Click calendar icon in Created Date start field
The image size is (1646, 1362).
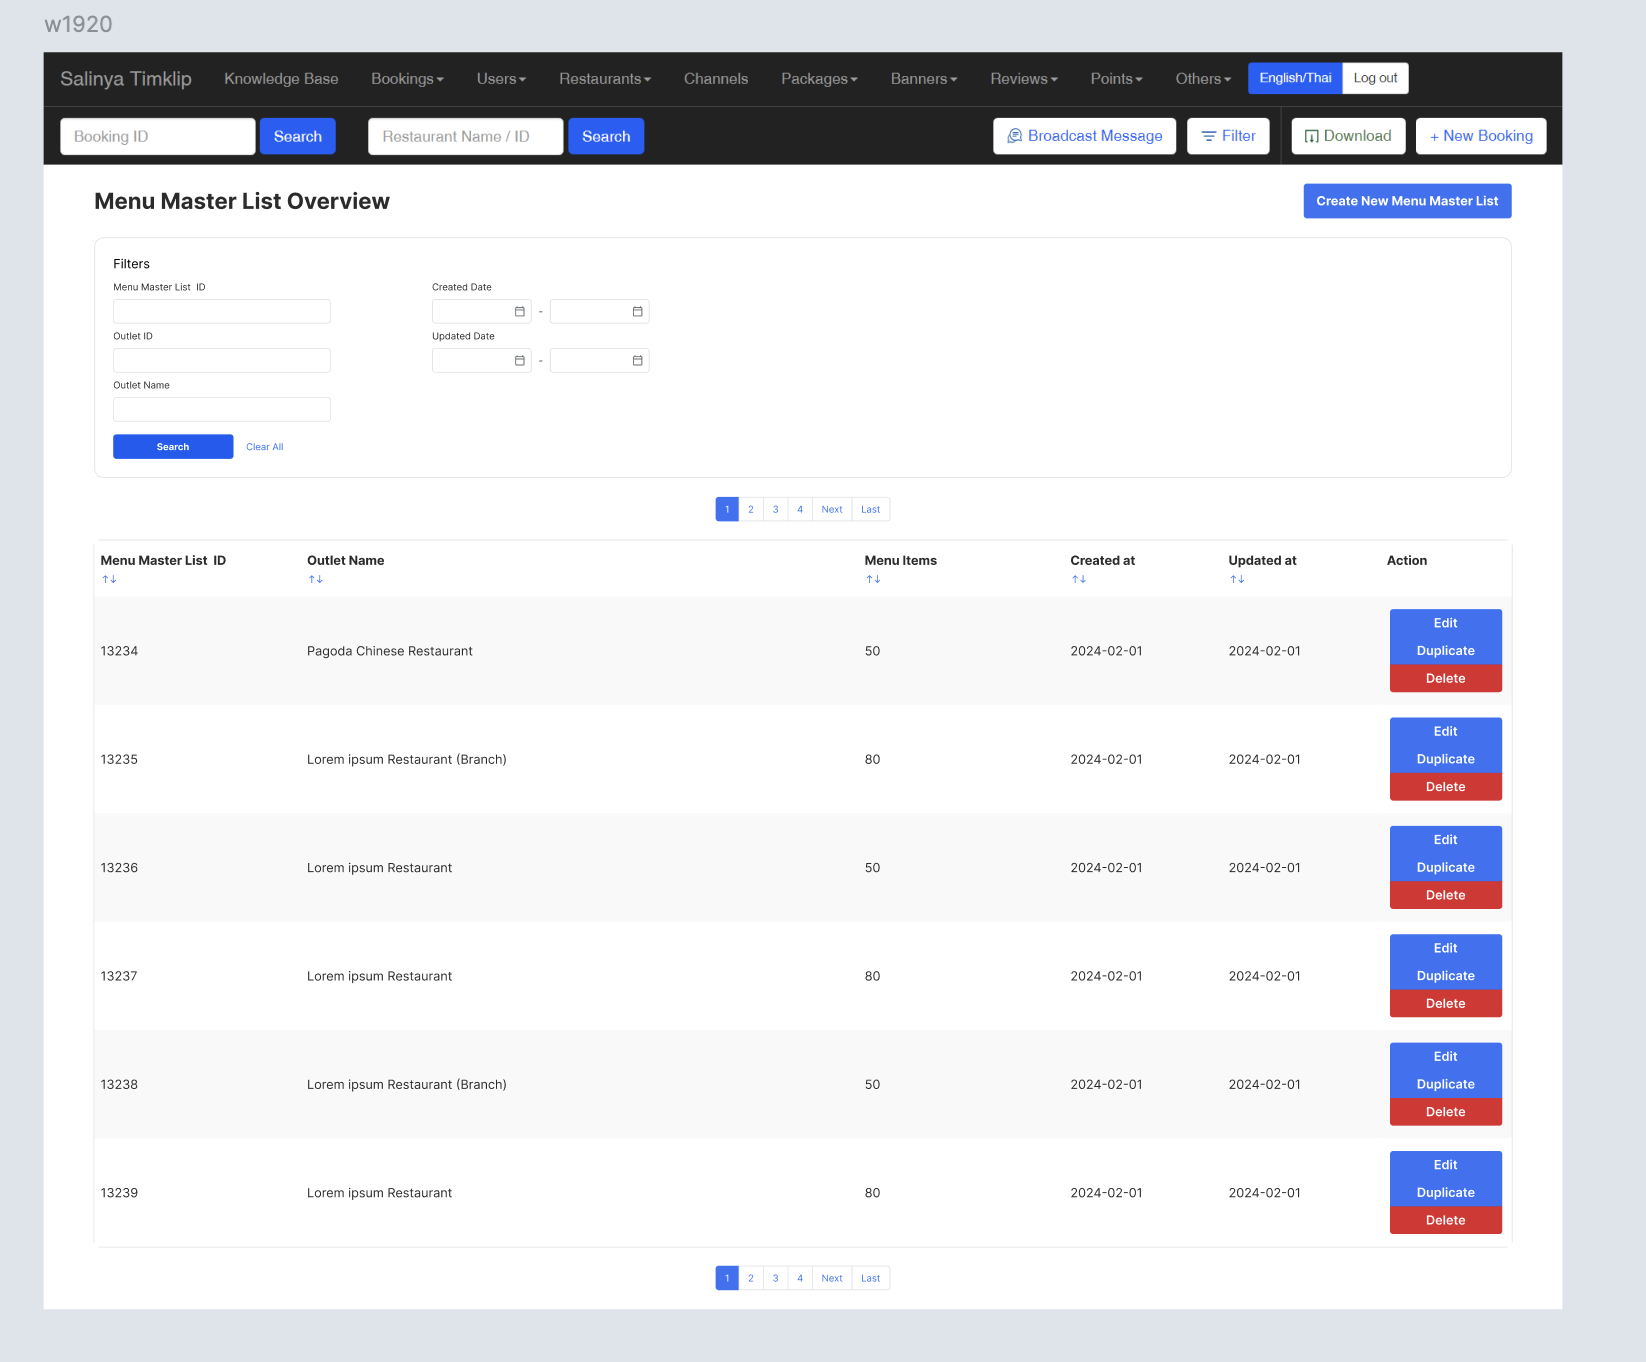click(519, 312)
